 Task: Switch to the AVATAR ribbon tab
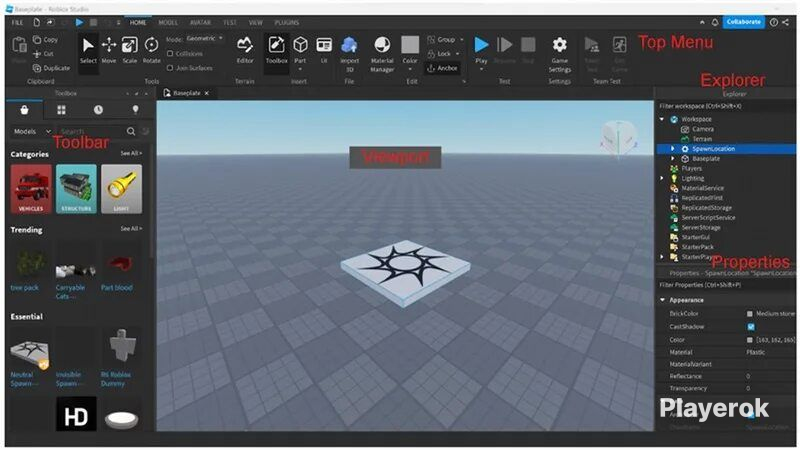[200, 22]
